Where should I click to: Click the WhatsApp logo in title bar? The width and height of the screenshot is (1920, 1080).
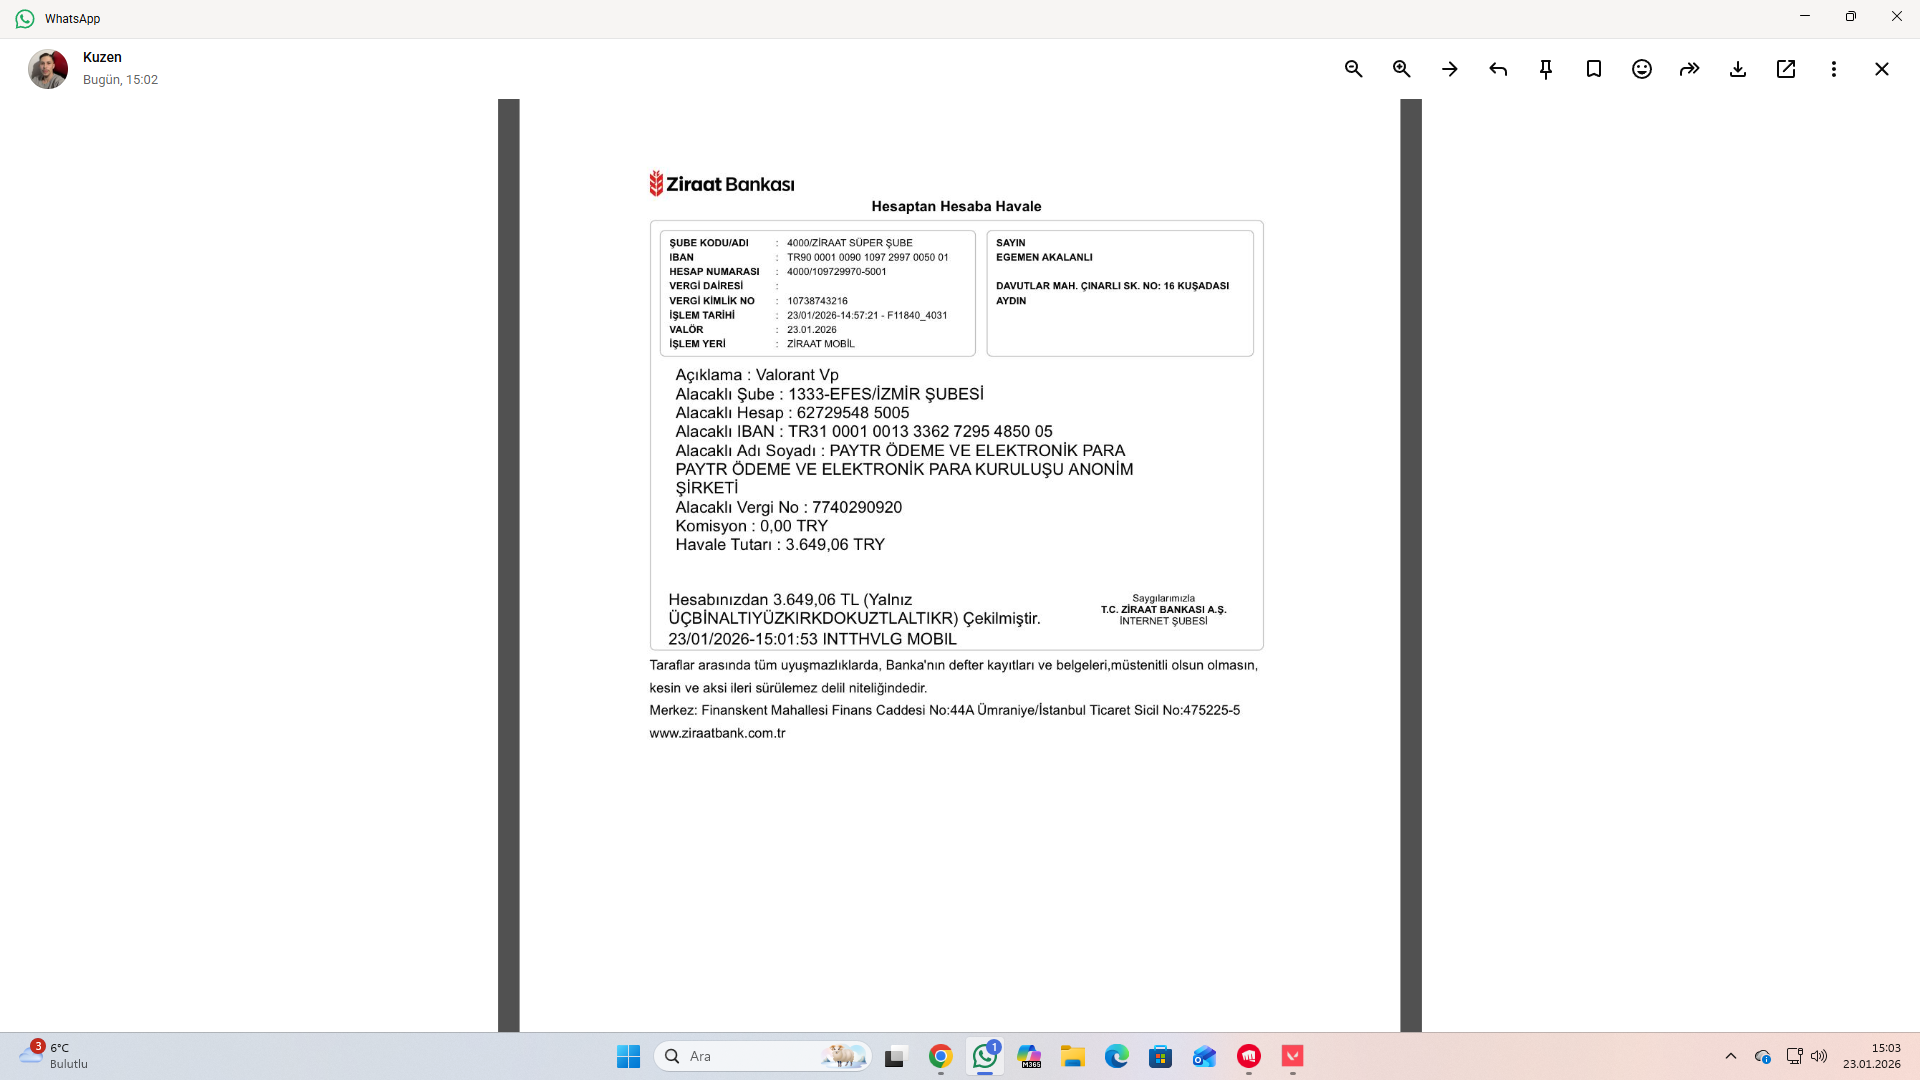coord(25,19)
